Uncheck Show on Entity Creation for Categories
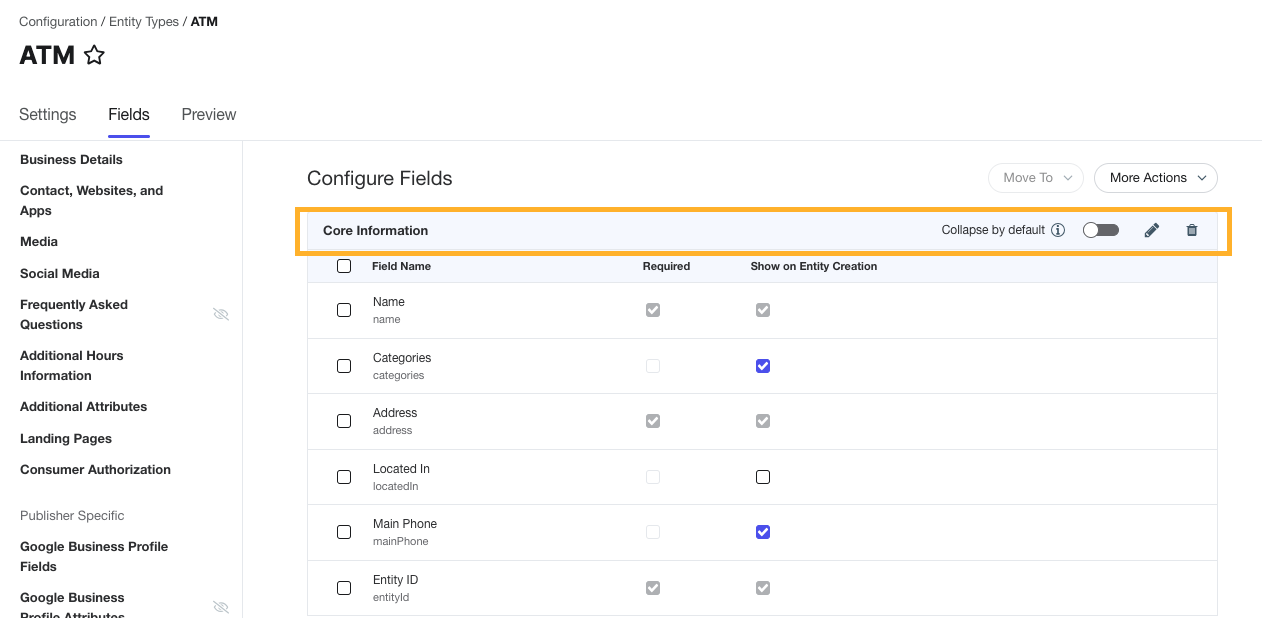1262x618 pixels. click(763, 366)
